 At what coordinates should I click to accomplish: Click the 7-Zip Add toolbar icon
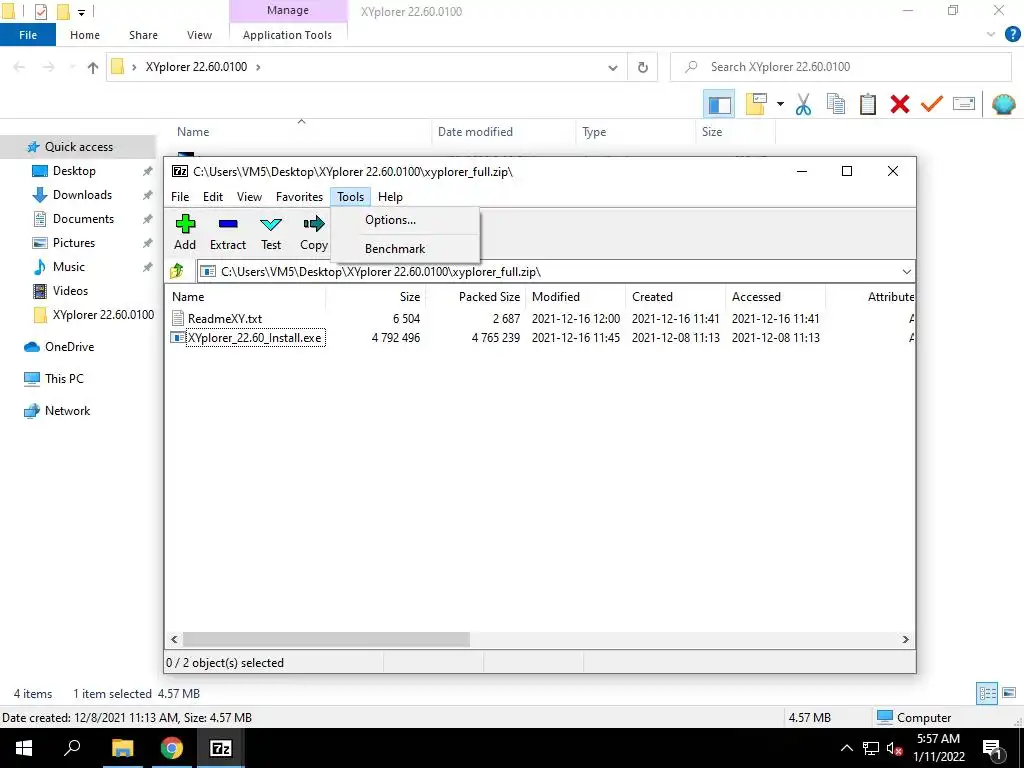coord(185,224)
